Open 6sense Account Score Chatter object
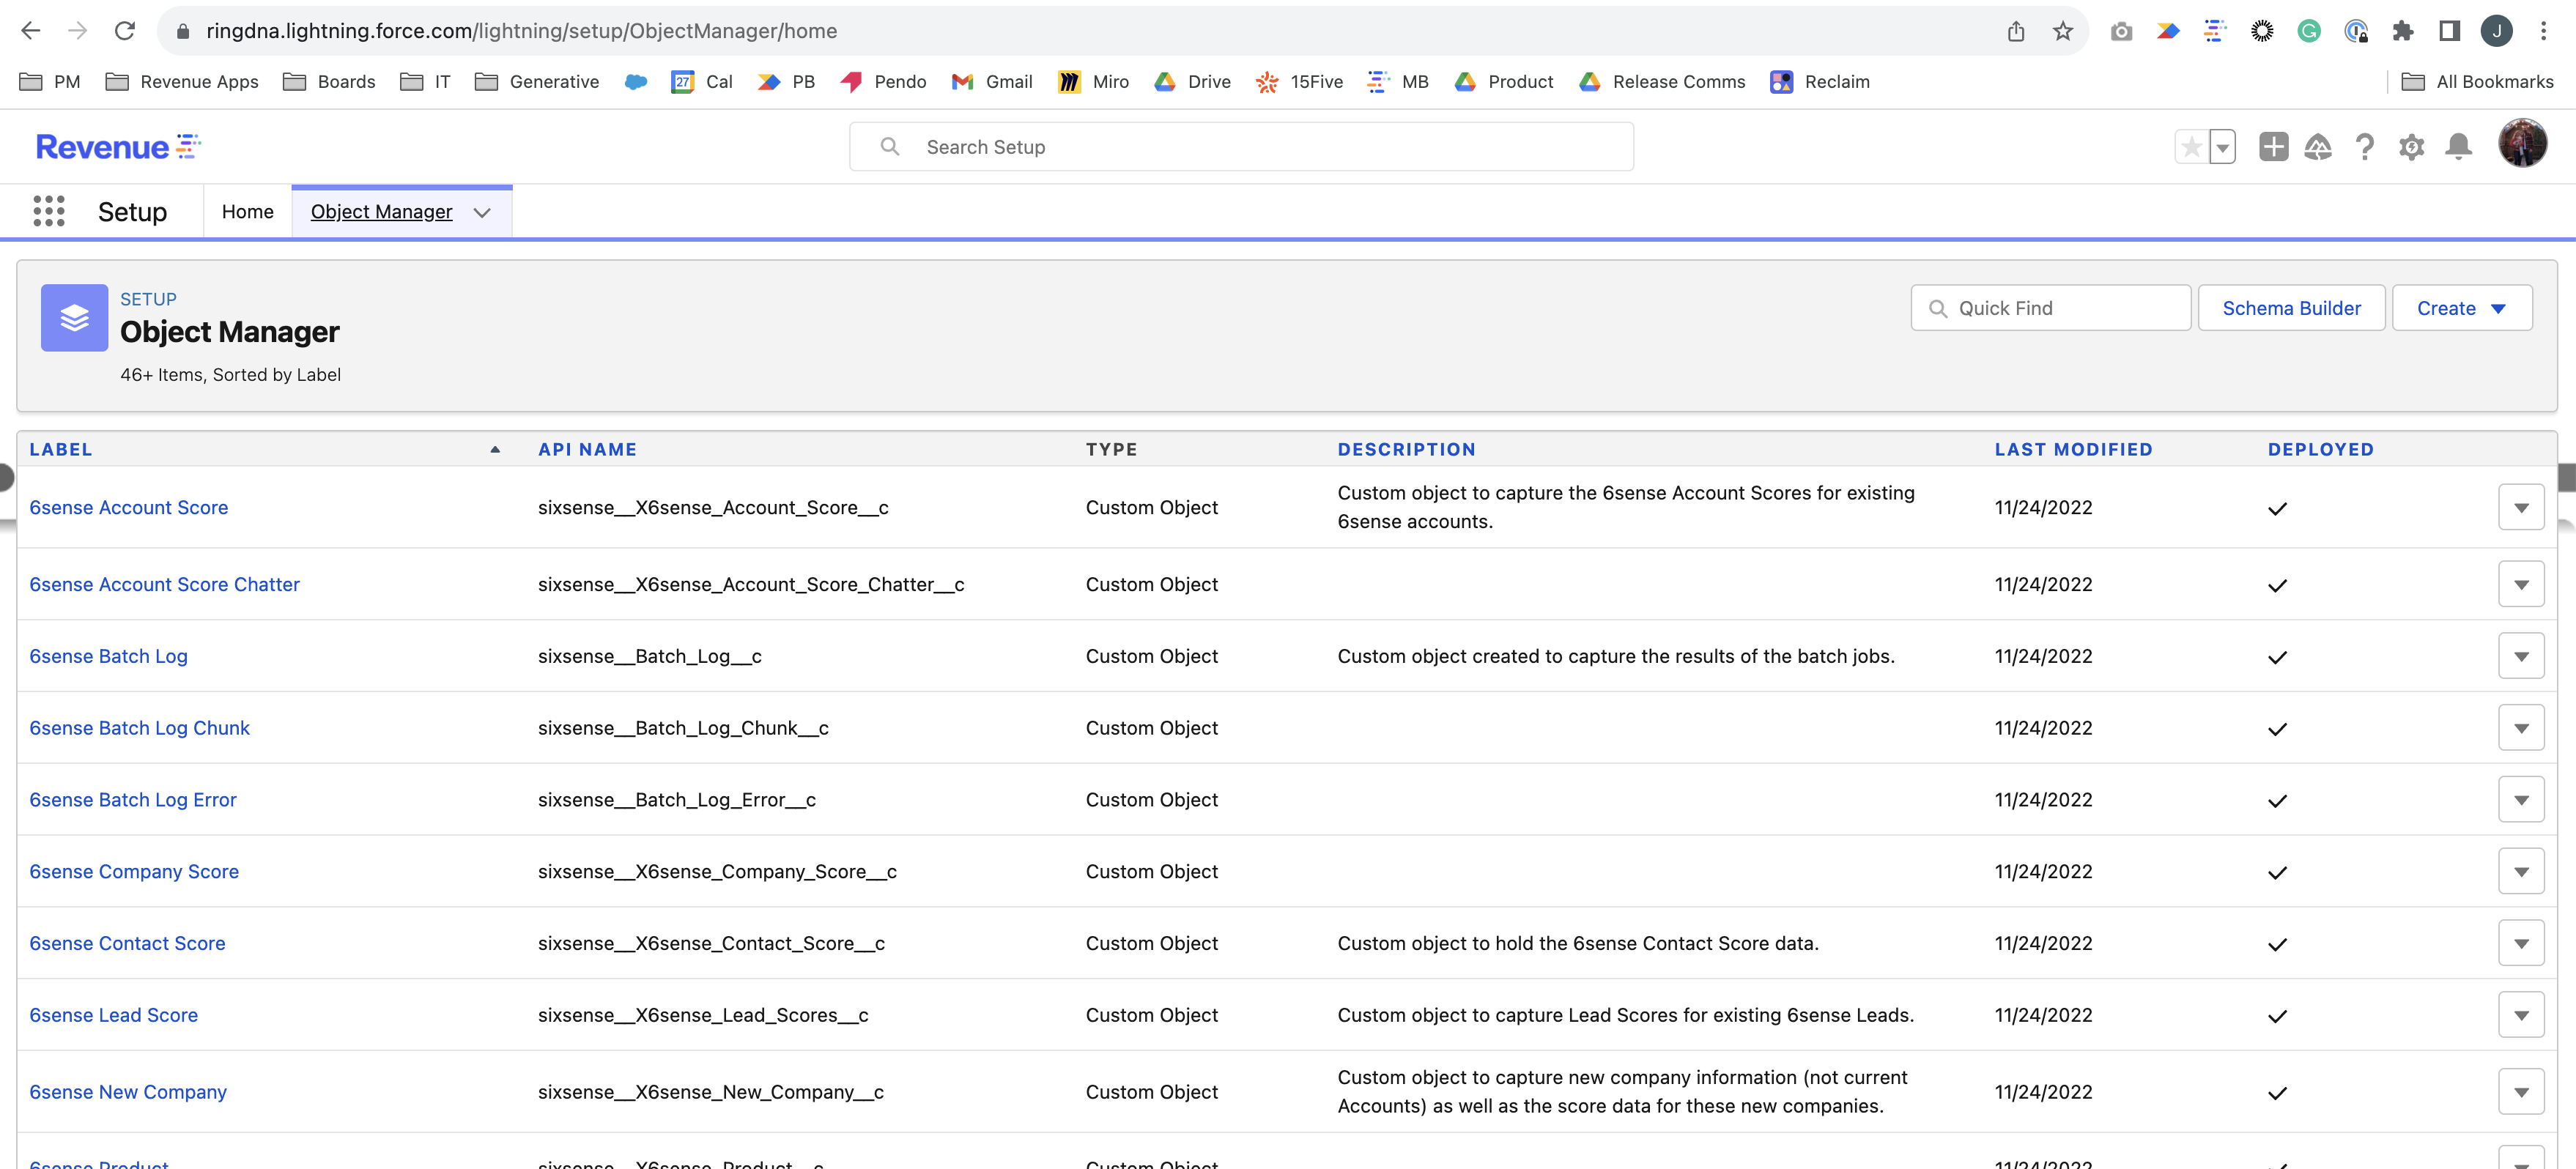Viewport: 2576px width, 1169px height. pyautogui.click(x=164, y=585)
